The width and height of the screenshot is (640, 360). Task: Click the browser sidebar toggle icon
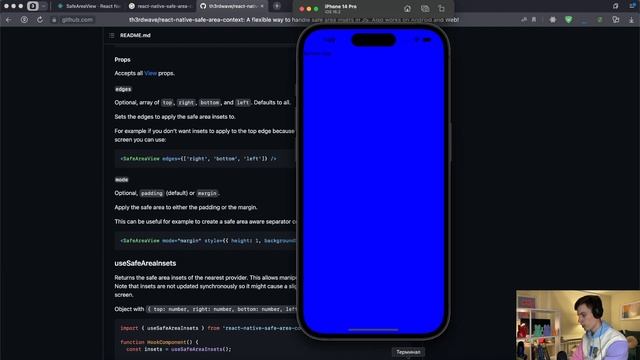[33, 6]
